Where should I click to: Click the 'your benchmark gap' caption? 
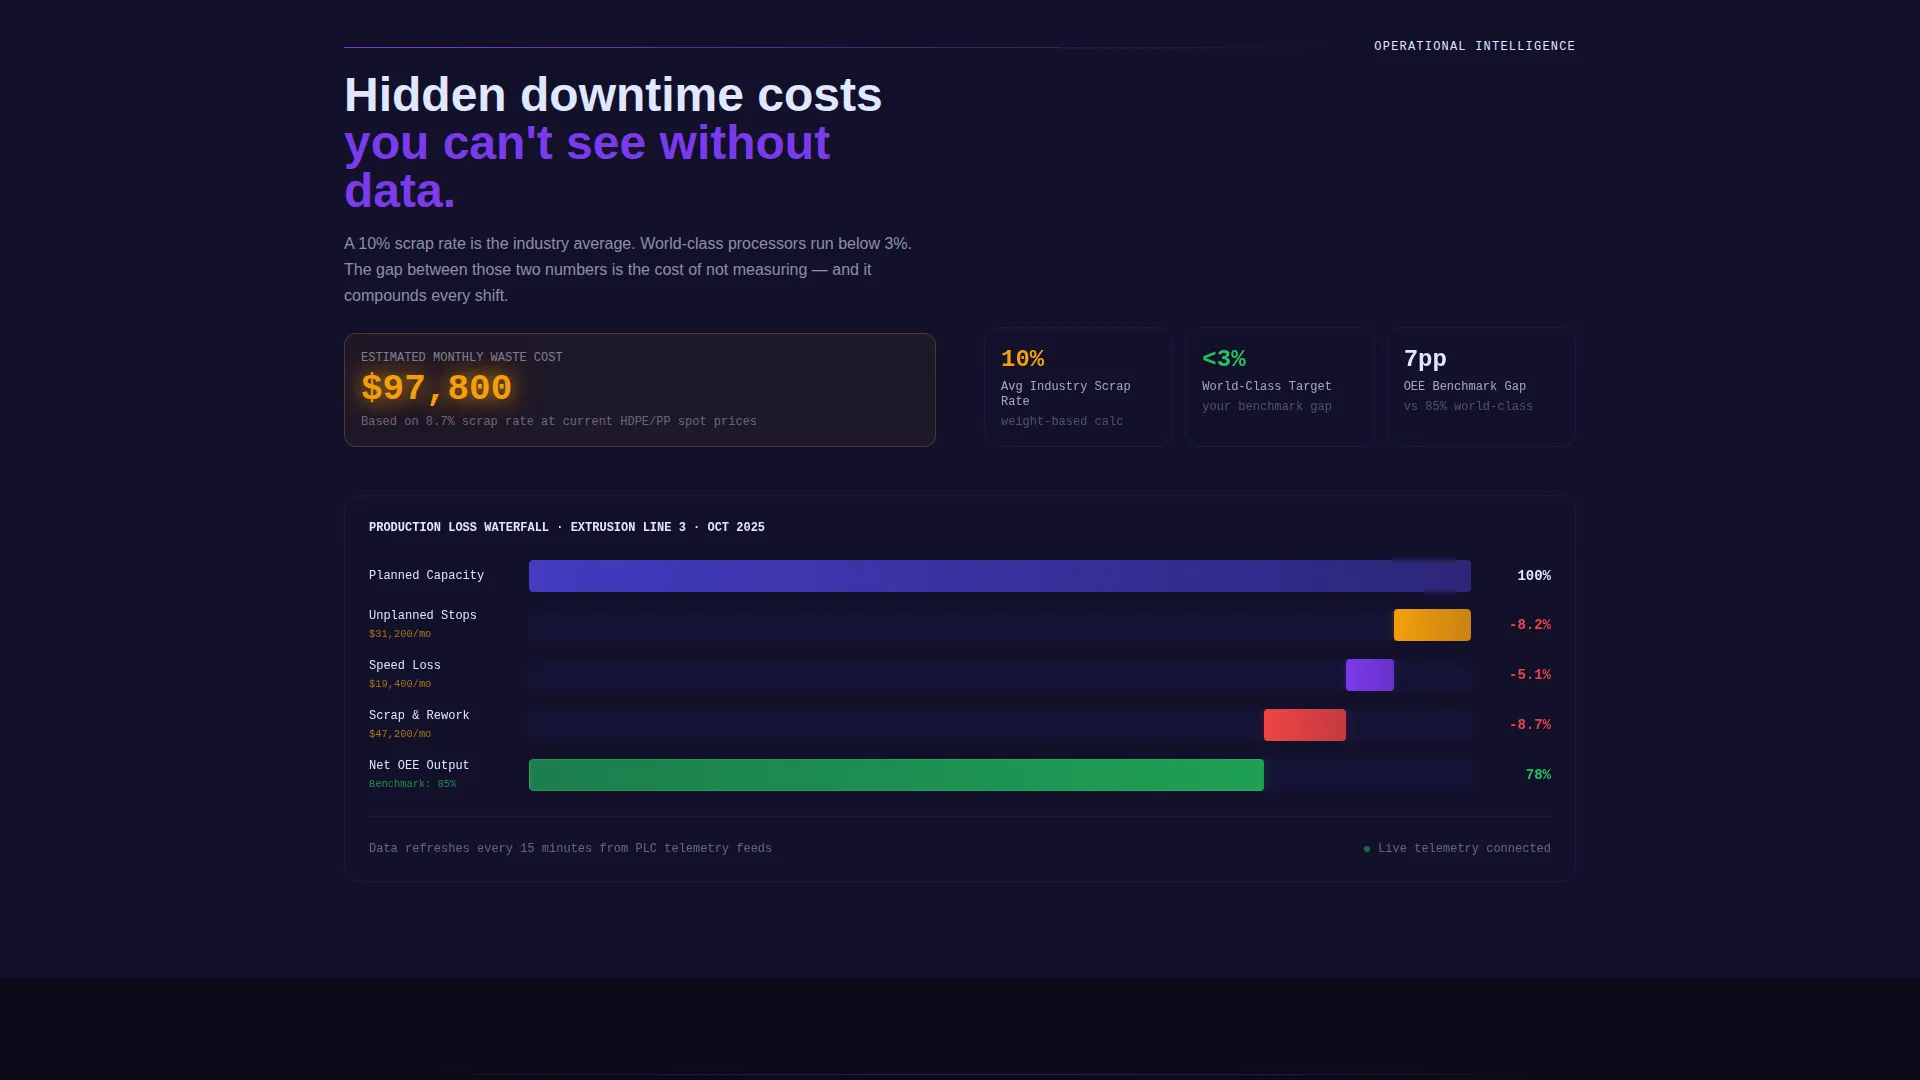click(x=1267, y=407)
